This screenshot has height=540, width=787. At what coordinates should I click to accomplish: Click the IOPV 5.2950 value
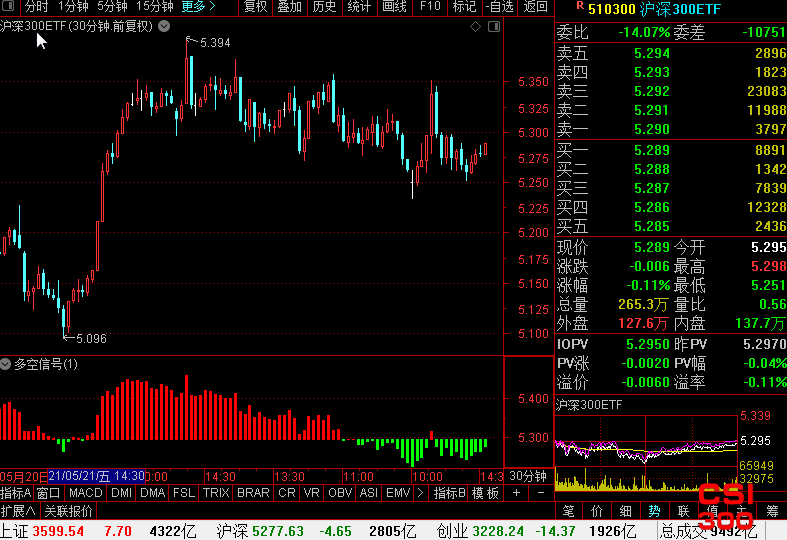(647, 344)
